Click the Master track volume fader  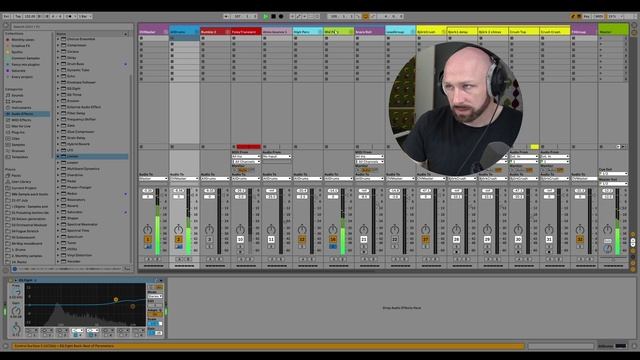[x=617, y=222]
